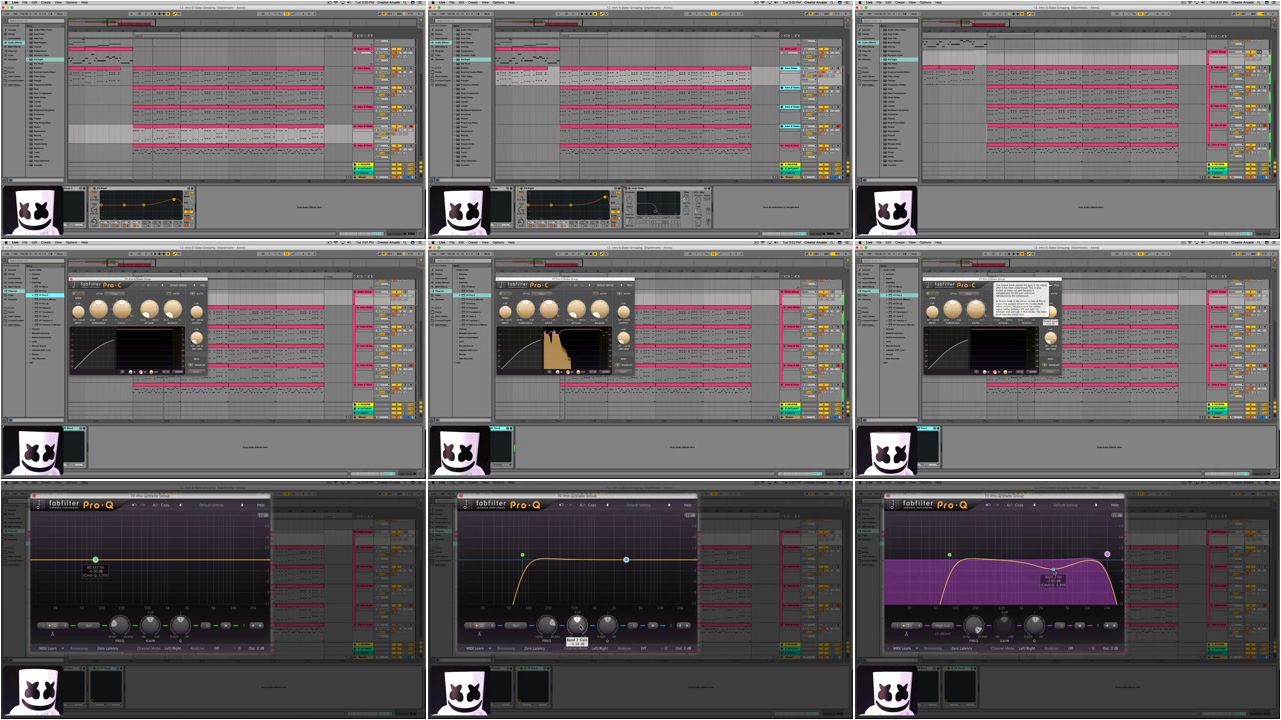Select highlighted EQ Eight entry in first frame browser
This screenshot has height=720, width=1281.
pos(46,59)
